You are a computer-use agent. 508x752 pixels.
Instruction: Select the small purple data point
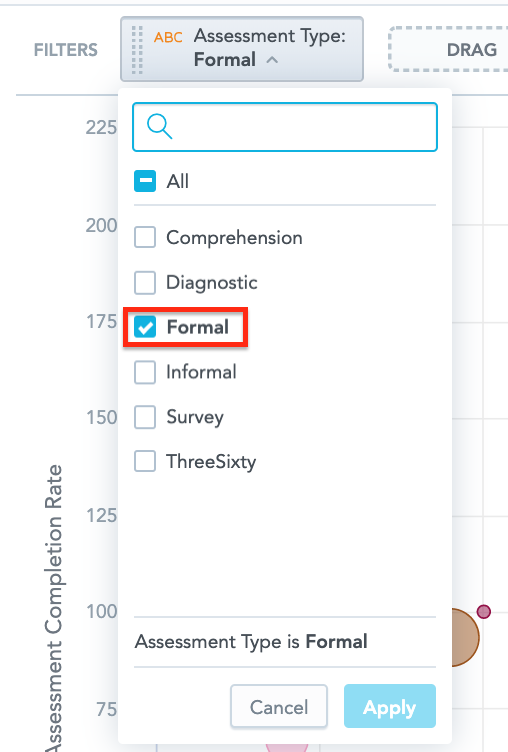tap(484, 611)
